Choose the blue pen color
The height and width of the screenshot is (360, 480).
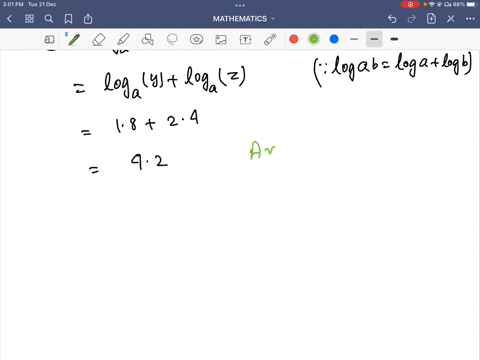tap(334, 39)
